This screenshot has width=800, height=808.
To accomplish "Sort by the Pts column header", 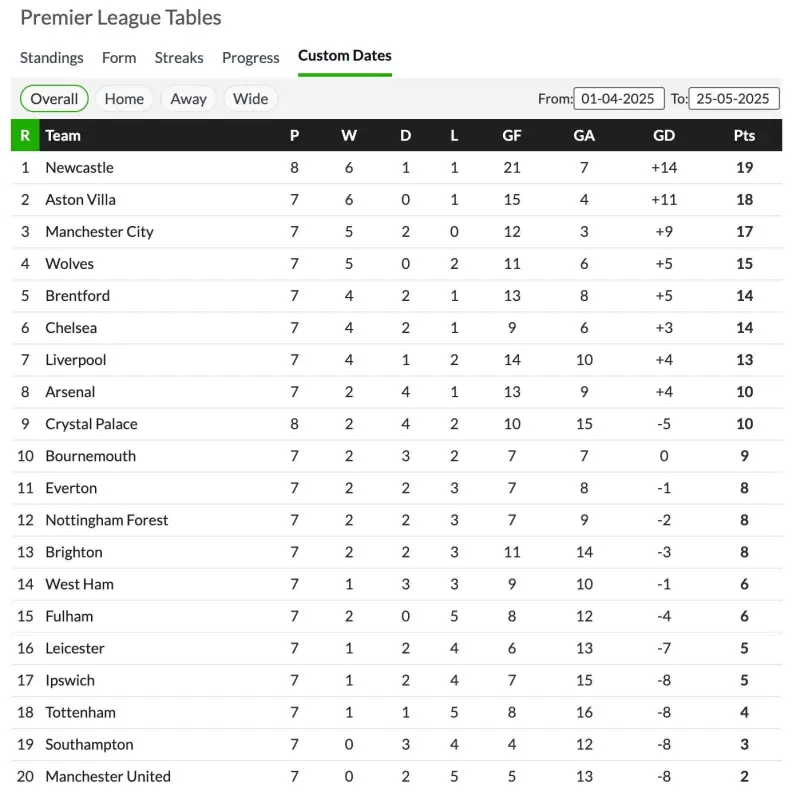I will pos(744,136).
